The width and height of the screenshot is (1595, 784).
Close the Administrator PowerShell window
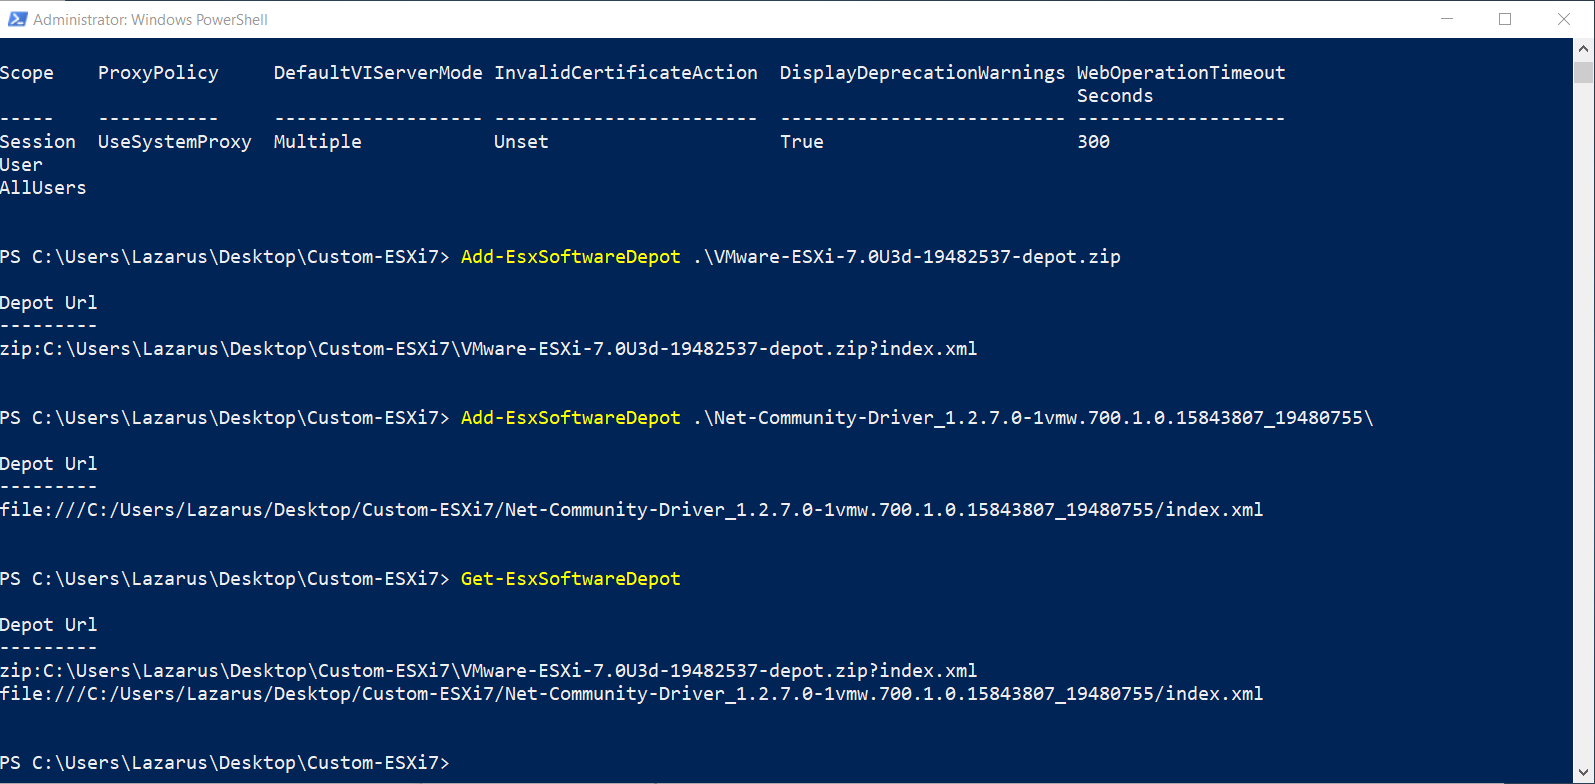point(1564,19)
